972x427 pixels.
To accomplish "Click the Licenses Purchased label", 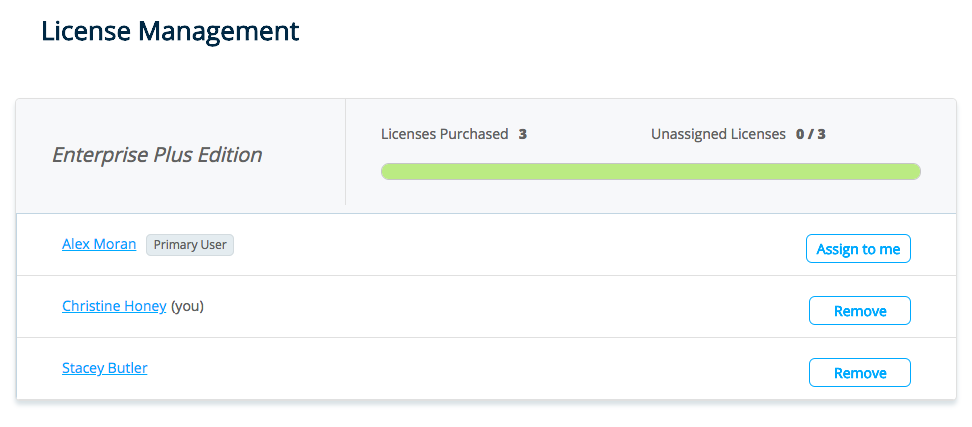I will 444,134.
